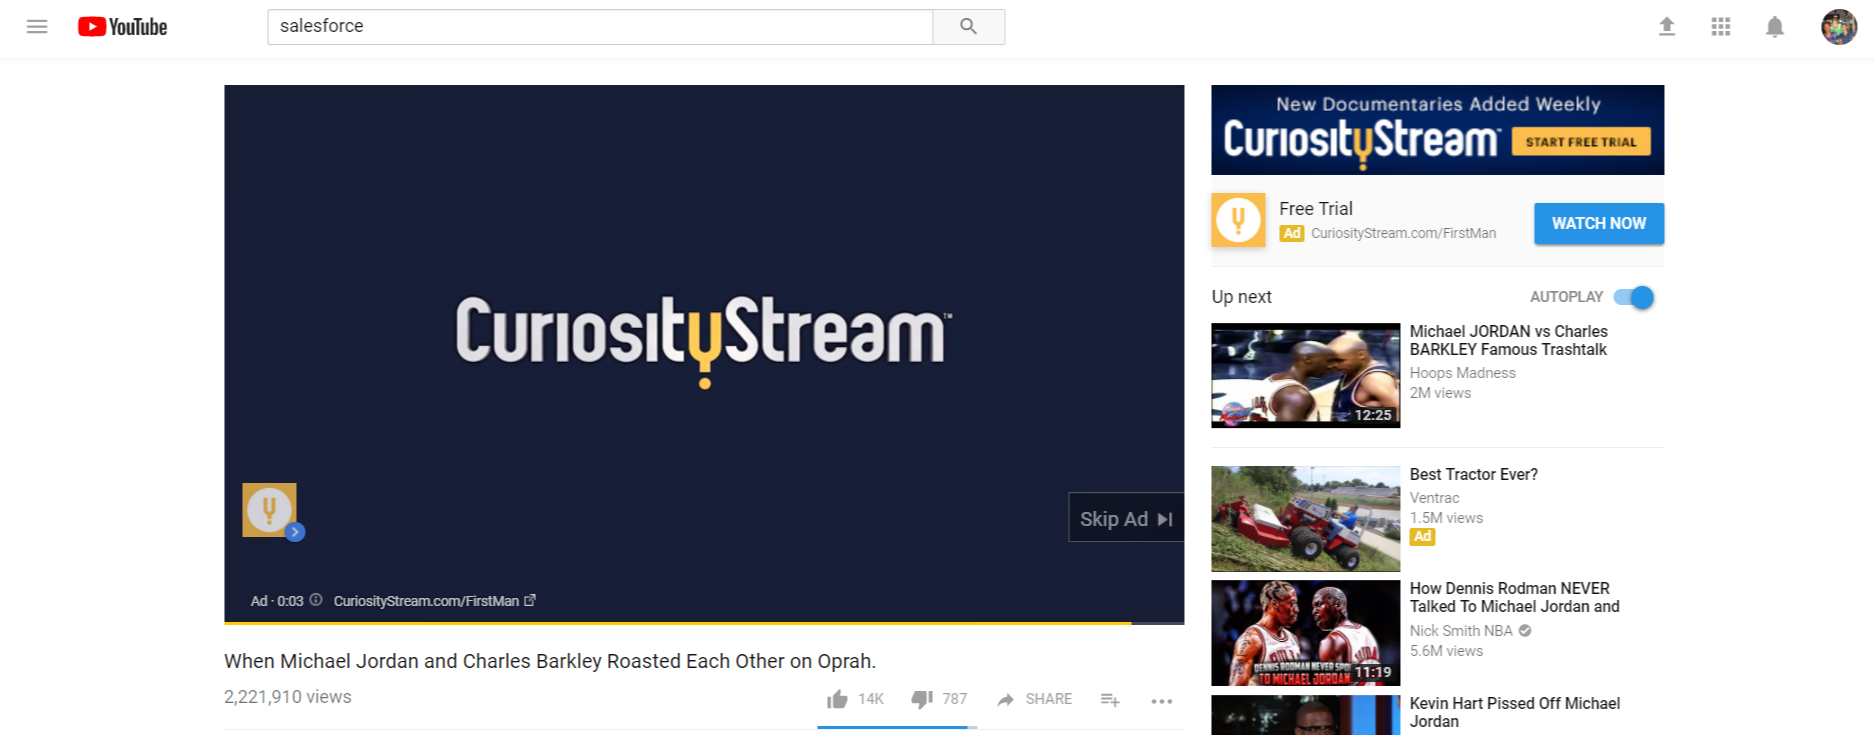Share the video
The height and width of the screenshot is (735, 1874).
click(x=1034, y=699)
